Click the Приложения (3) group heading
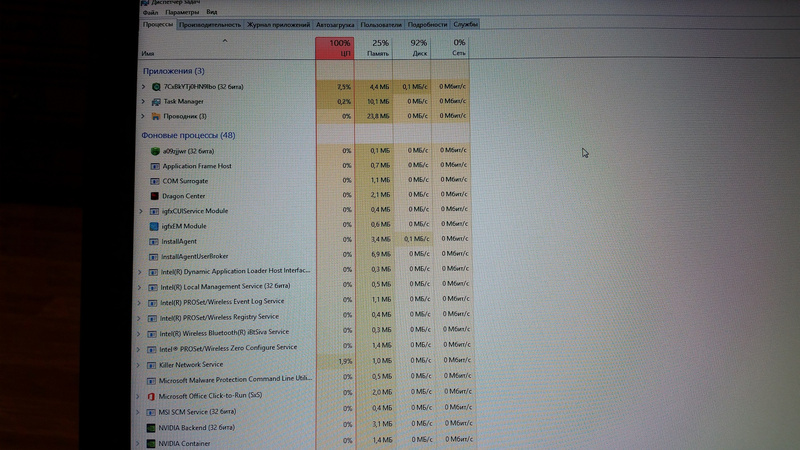 173,71
